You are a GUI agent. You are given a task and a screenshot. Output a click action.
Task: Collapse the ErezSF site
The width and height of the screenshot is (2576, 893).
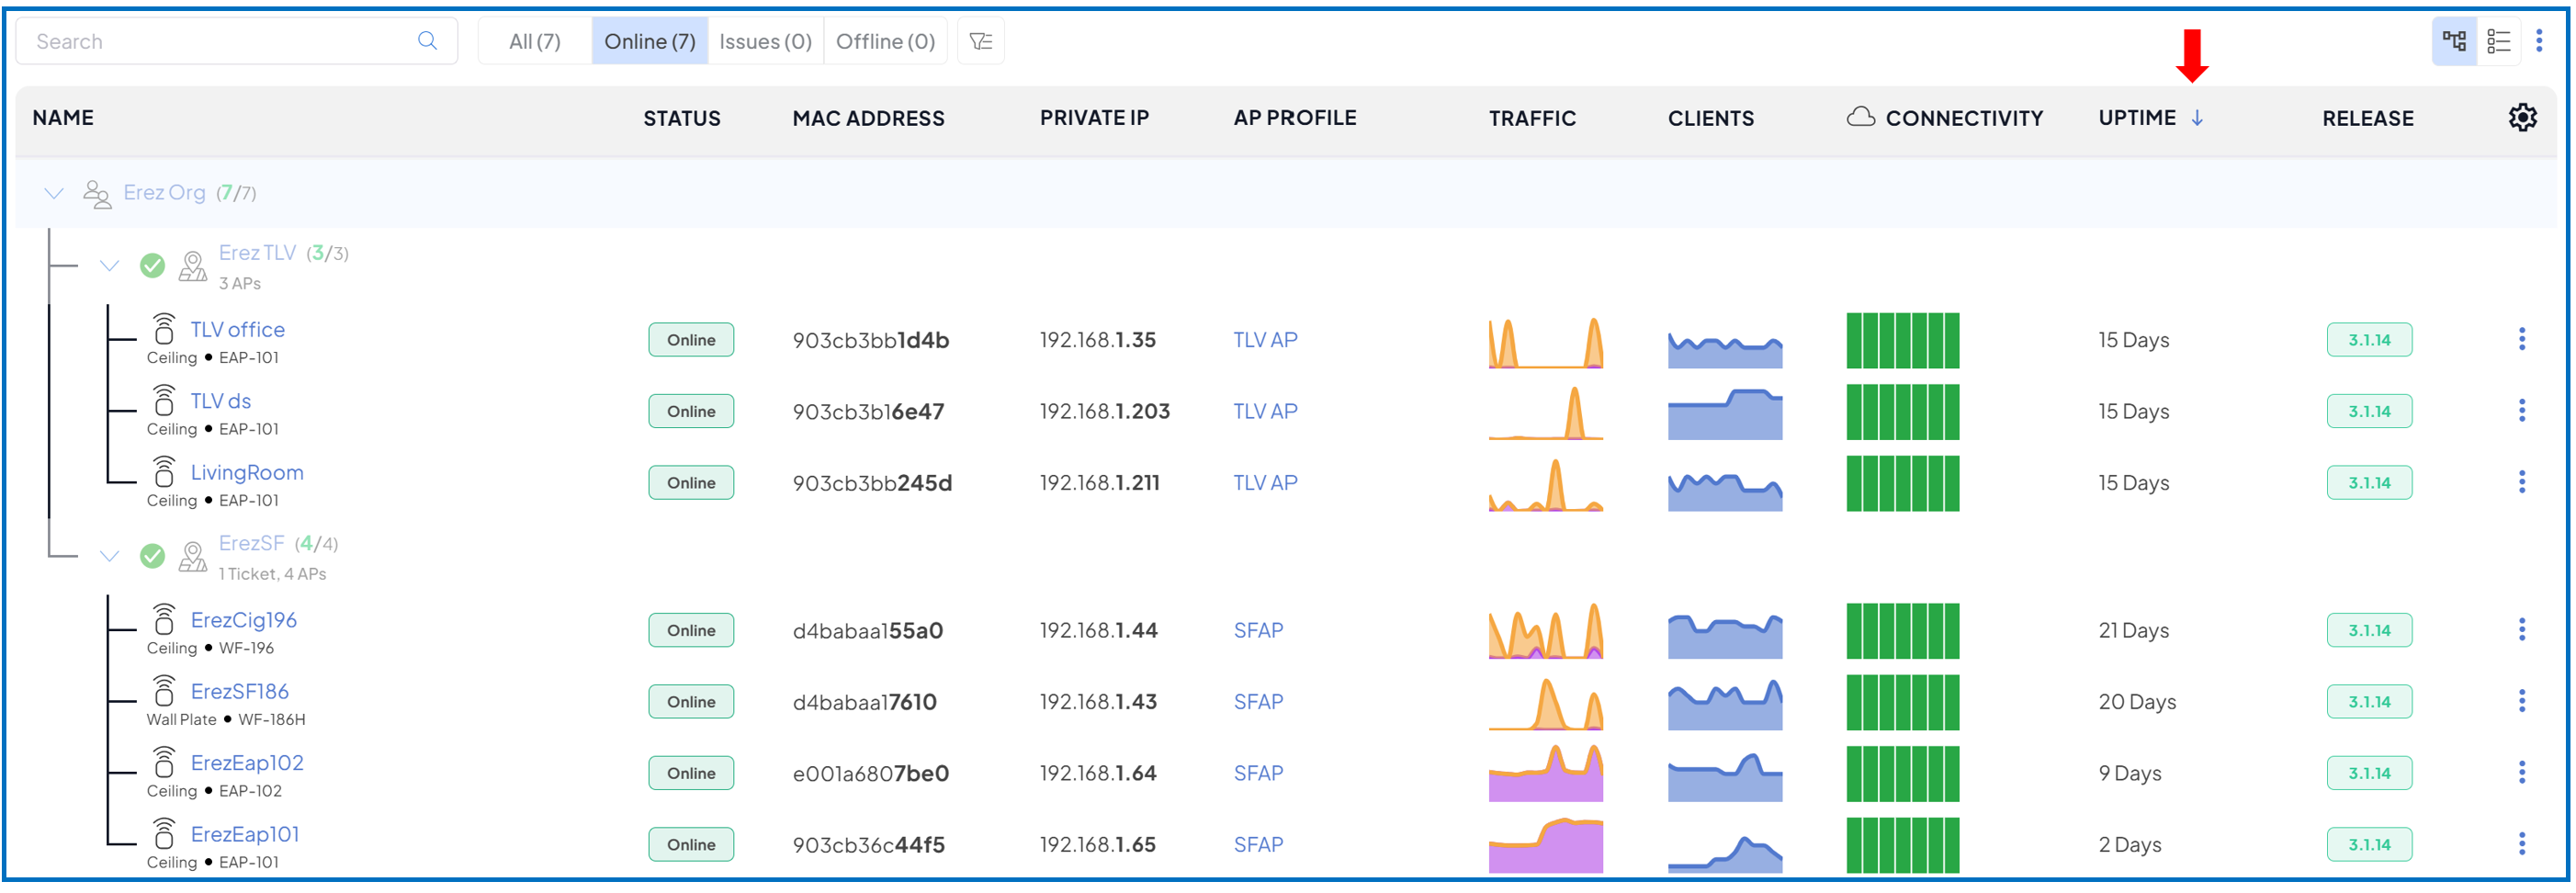[x=109, y=556]
